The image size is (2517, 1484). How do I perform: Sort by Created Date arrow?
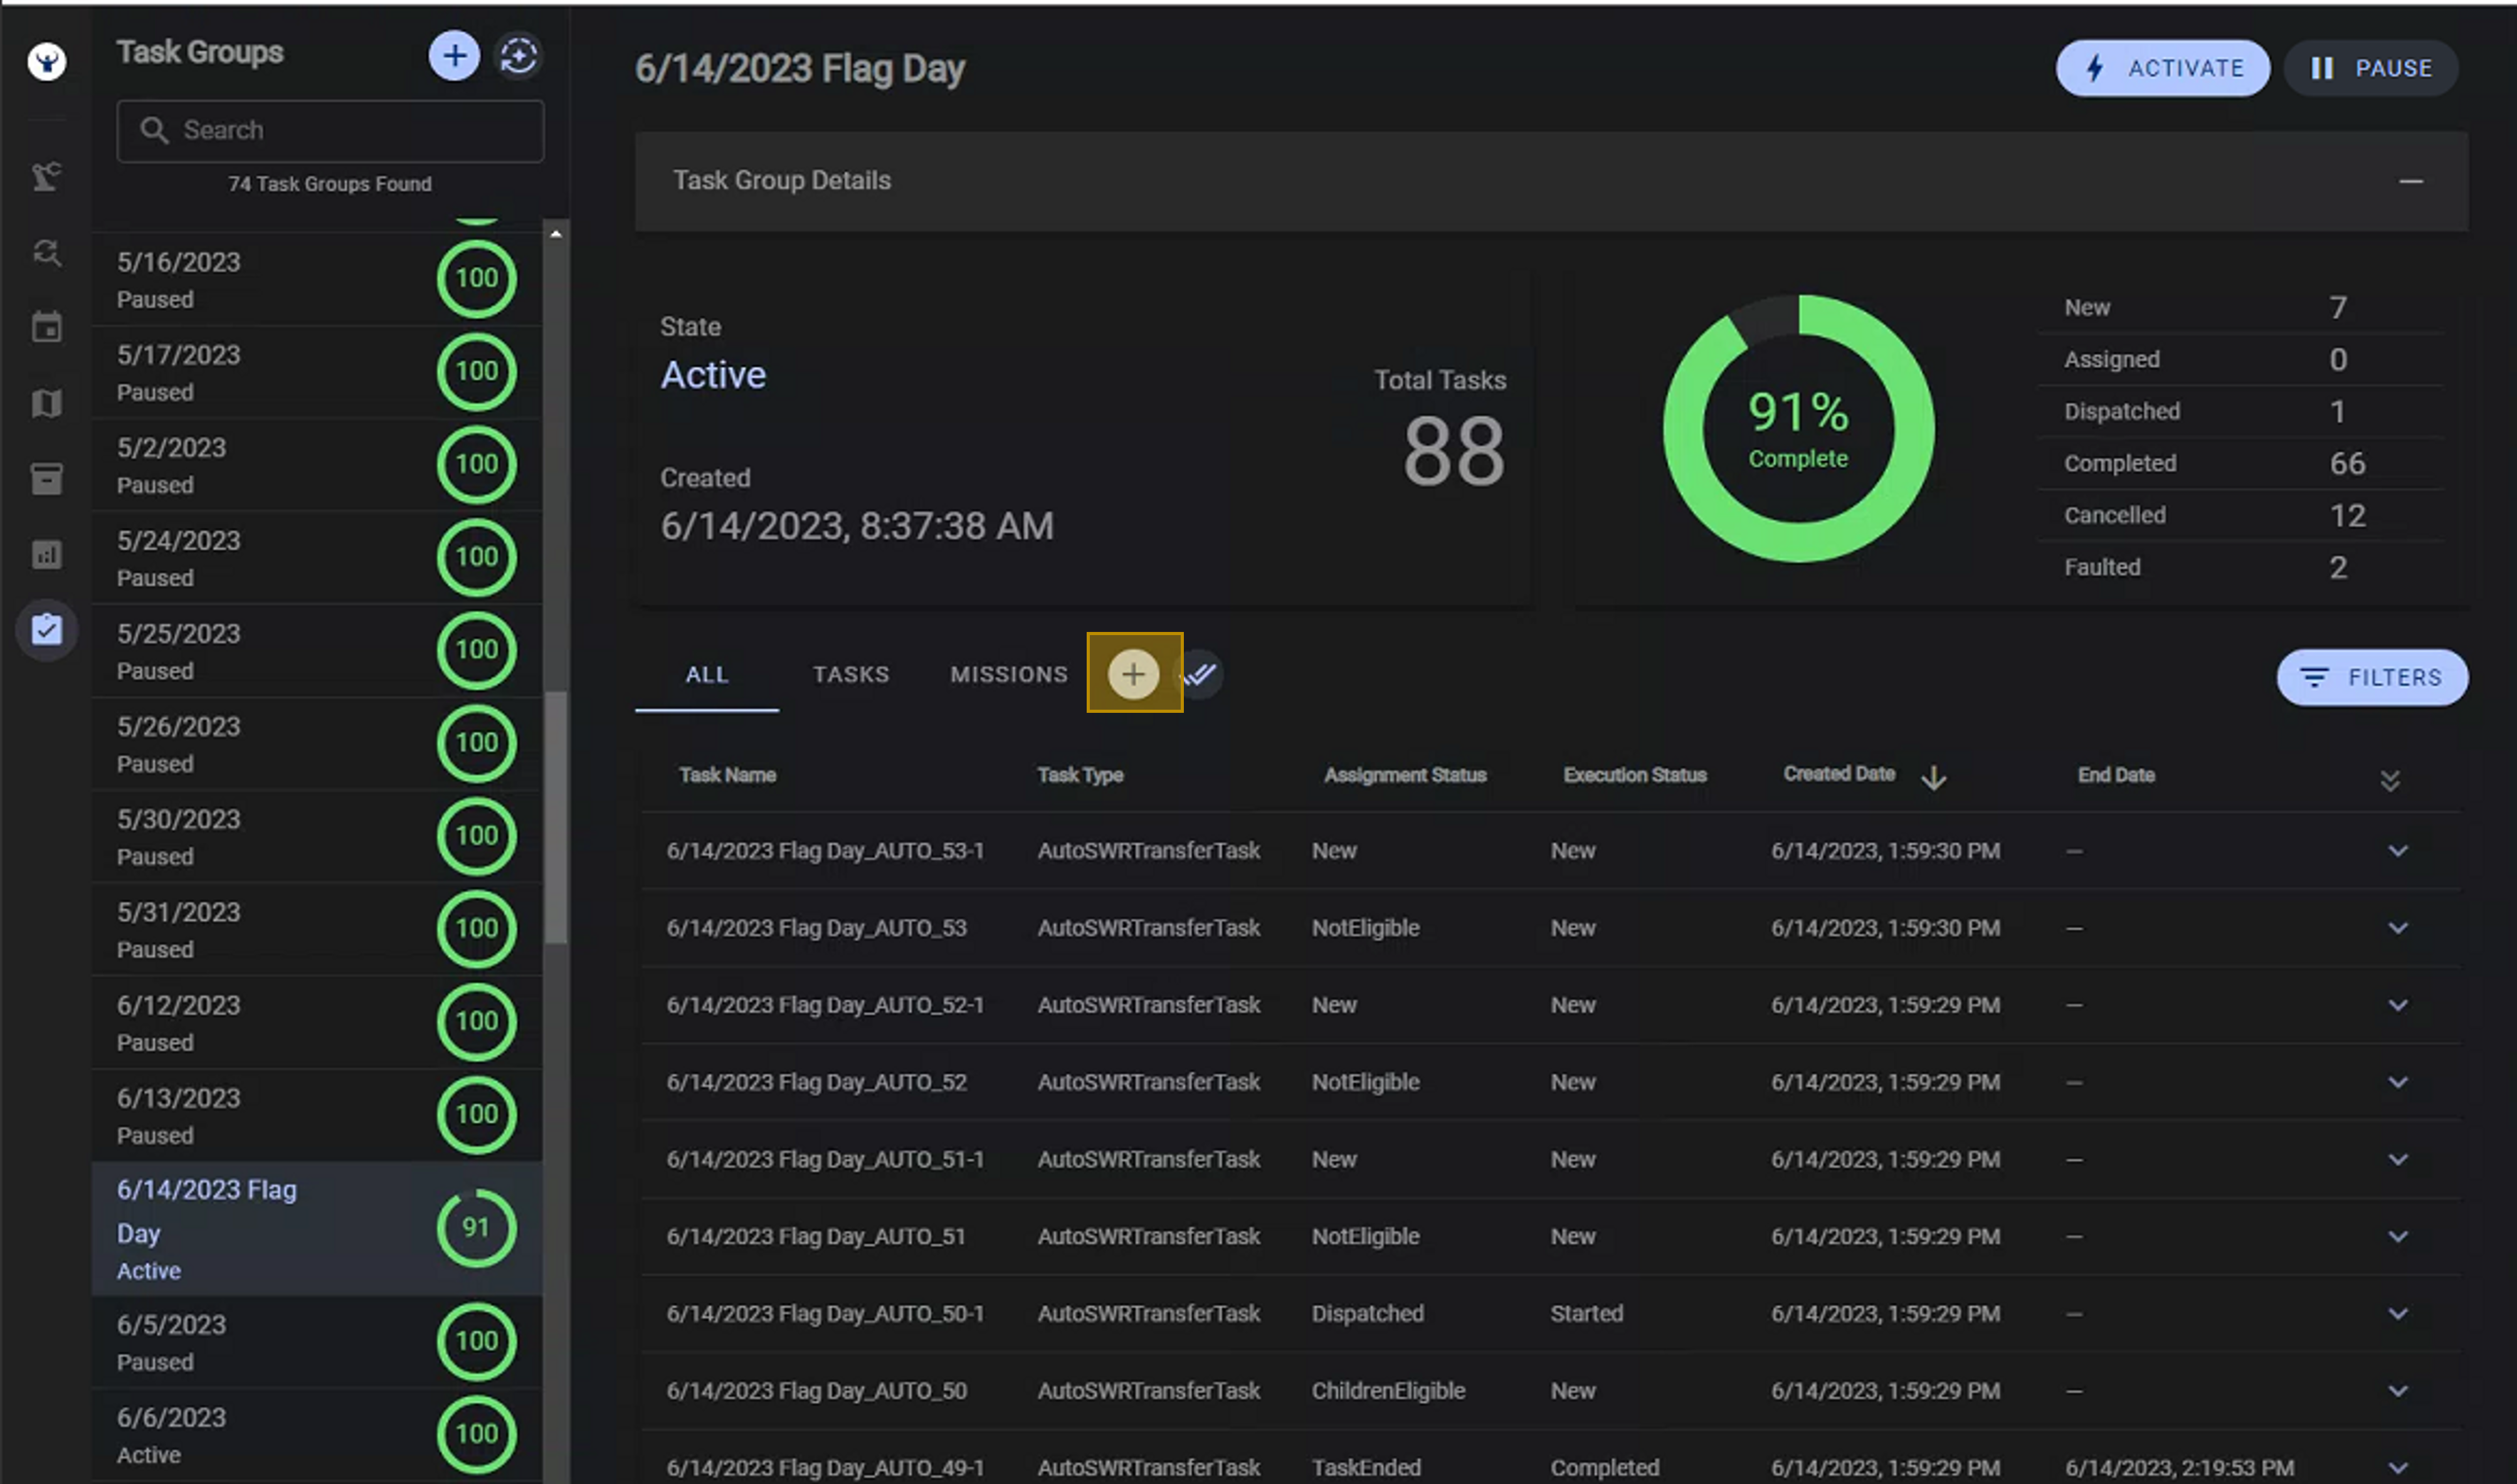1934,777
